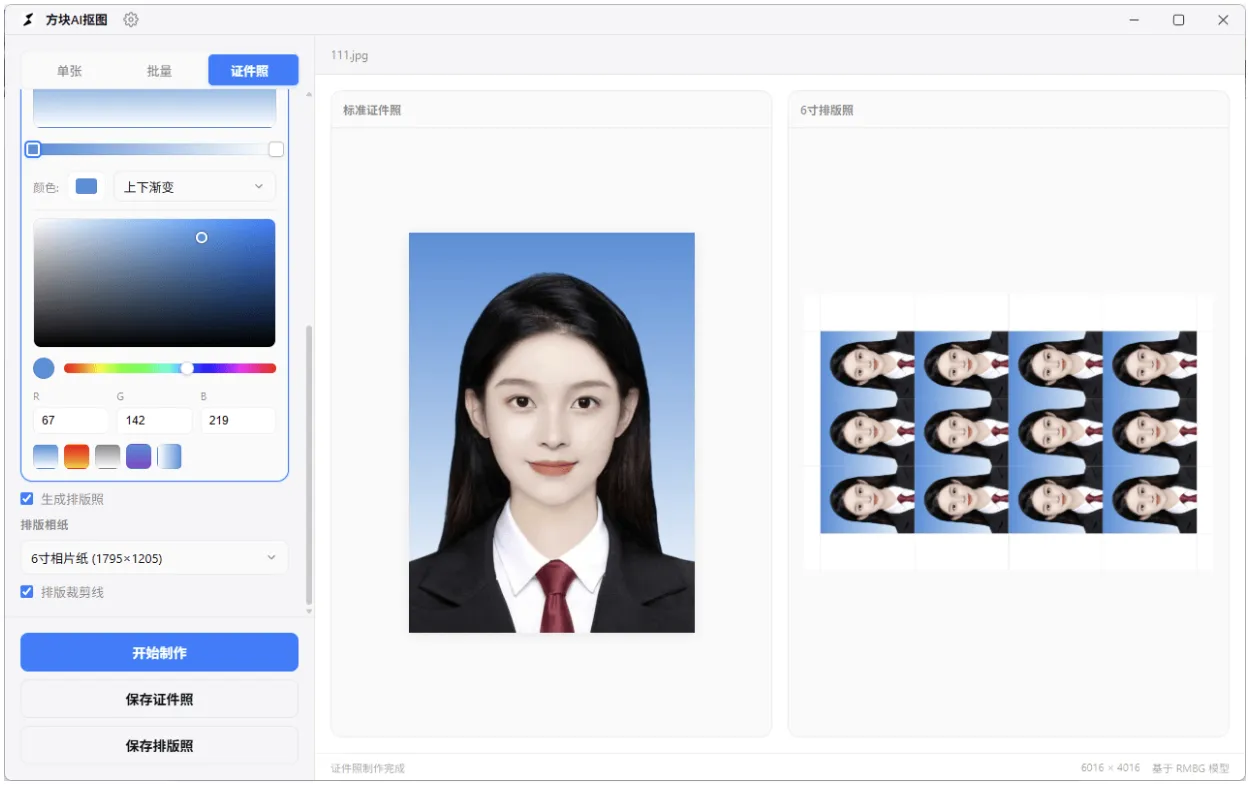Viewport: 1248px width, 787px height.
Task: Minimize the 方块AI抠图 window
Action: point(1134,19)
